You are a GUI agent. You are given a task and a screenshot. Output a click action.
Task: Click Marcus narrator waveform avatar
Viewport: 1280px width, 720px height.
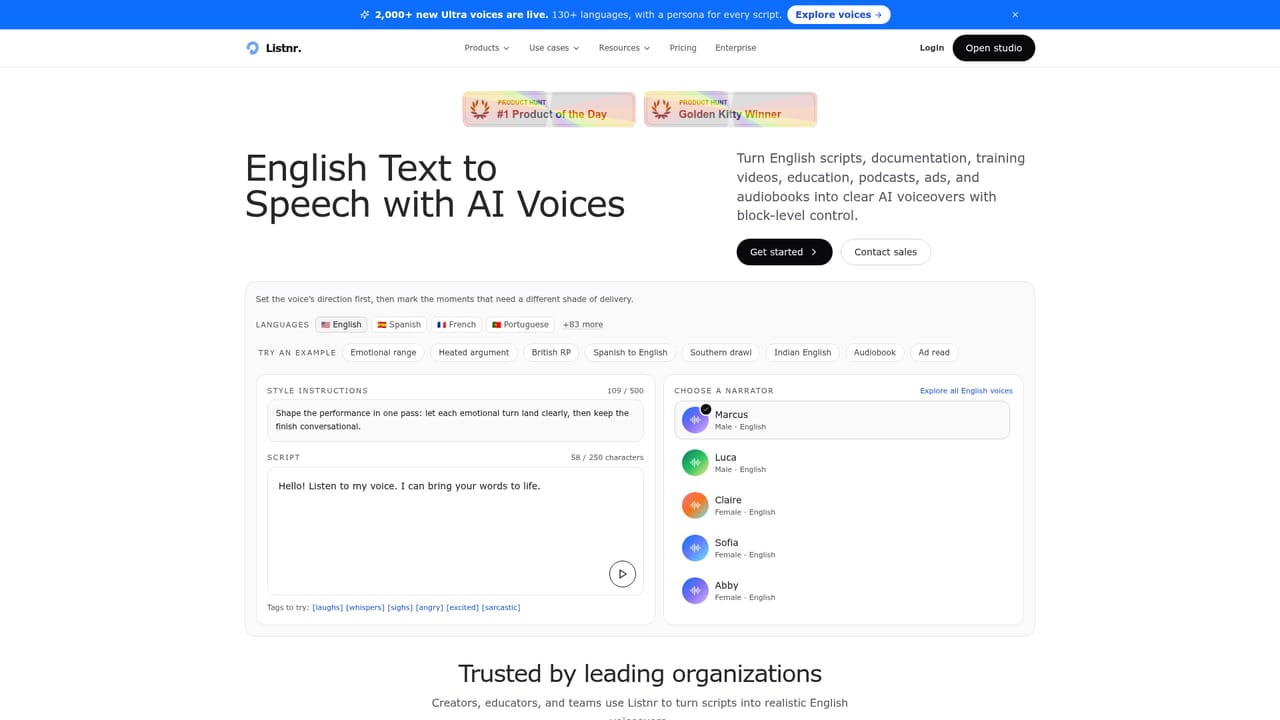coord(695,420)
